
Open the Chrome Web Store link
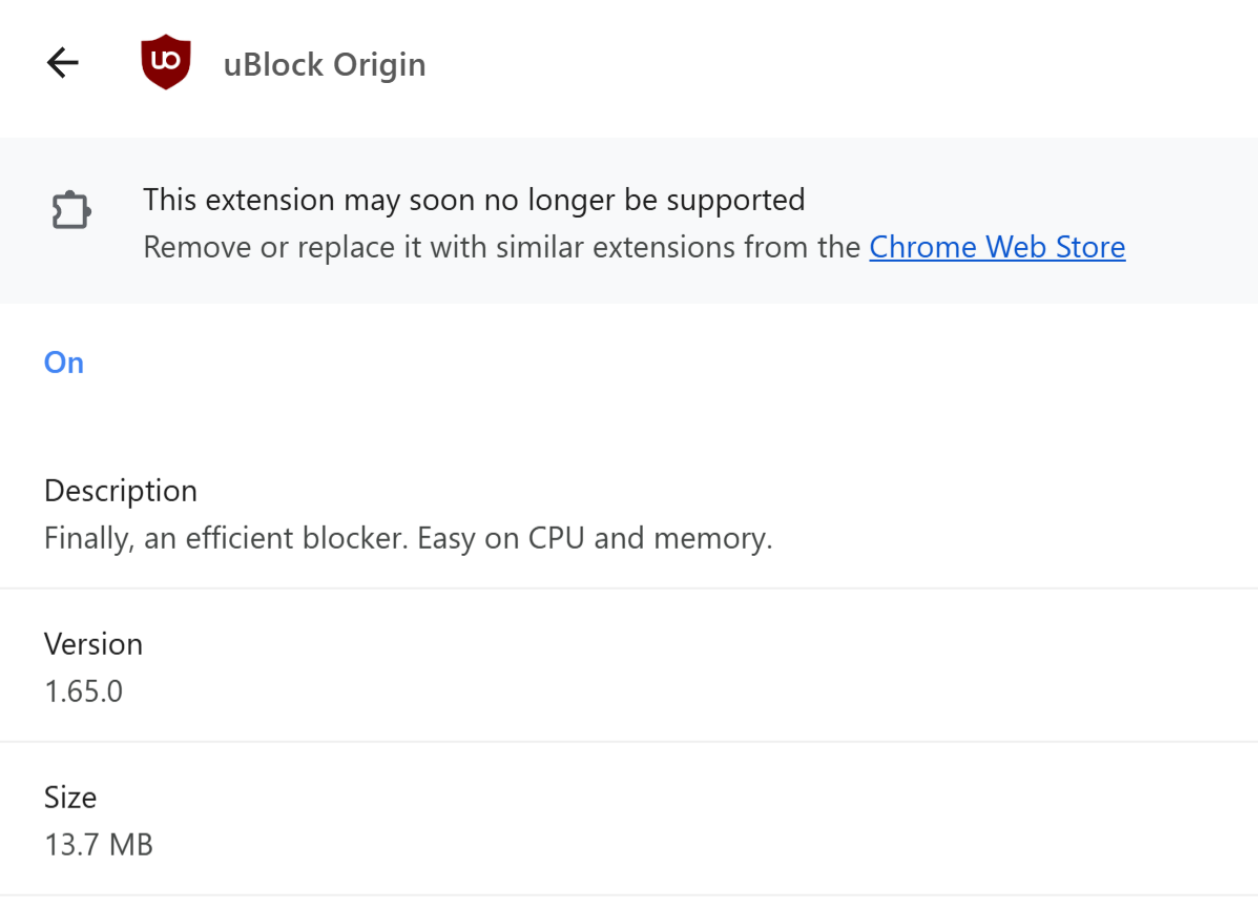[x=997, y=247]
